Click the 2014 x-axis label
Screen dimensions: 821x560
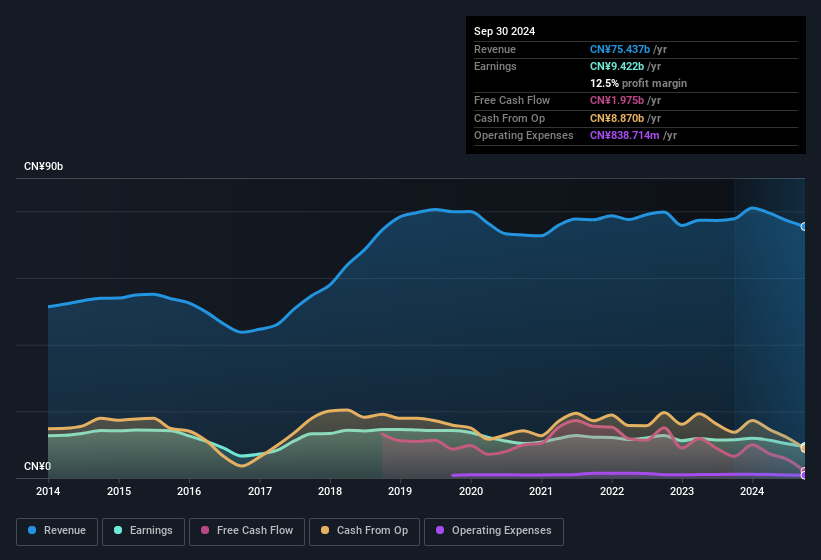coord(48,491)
